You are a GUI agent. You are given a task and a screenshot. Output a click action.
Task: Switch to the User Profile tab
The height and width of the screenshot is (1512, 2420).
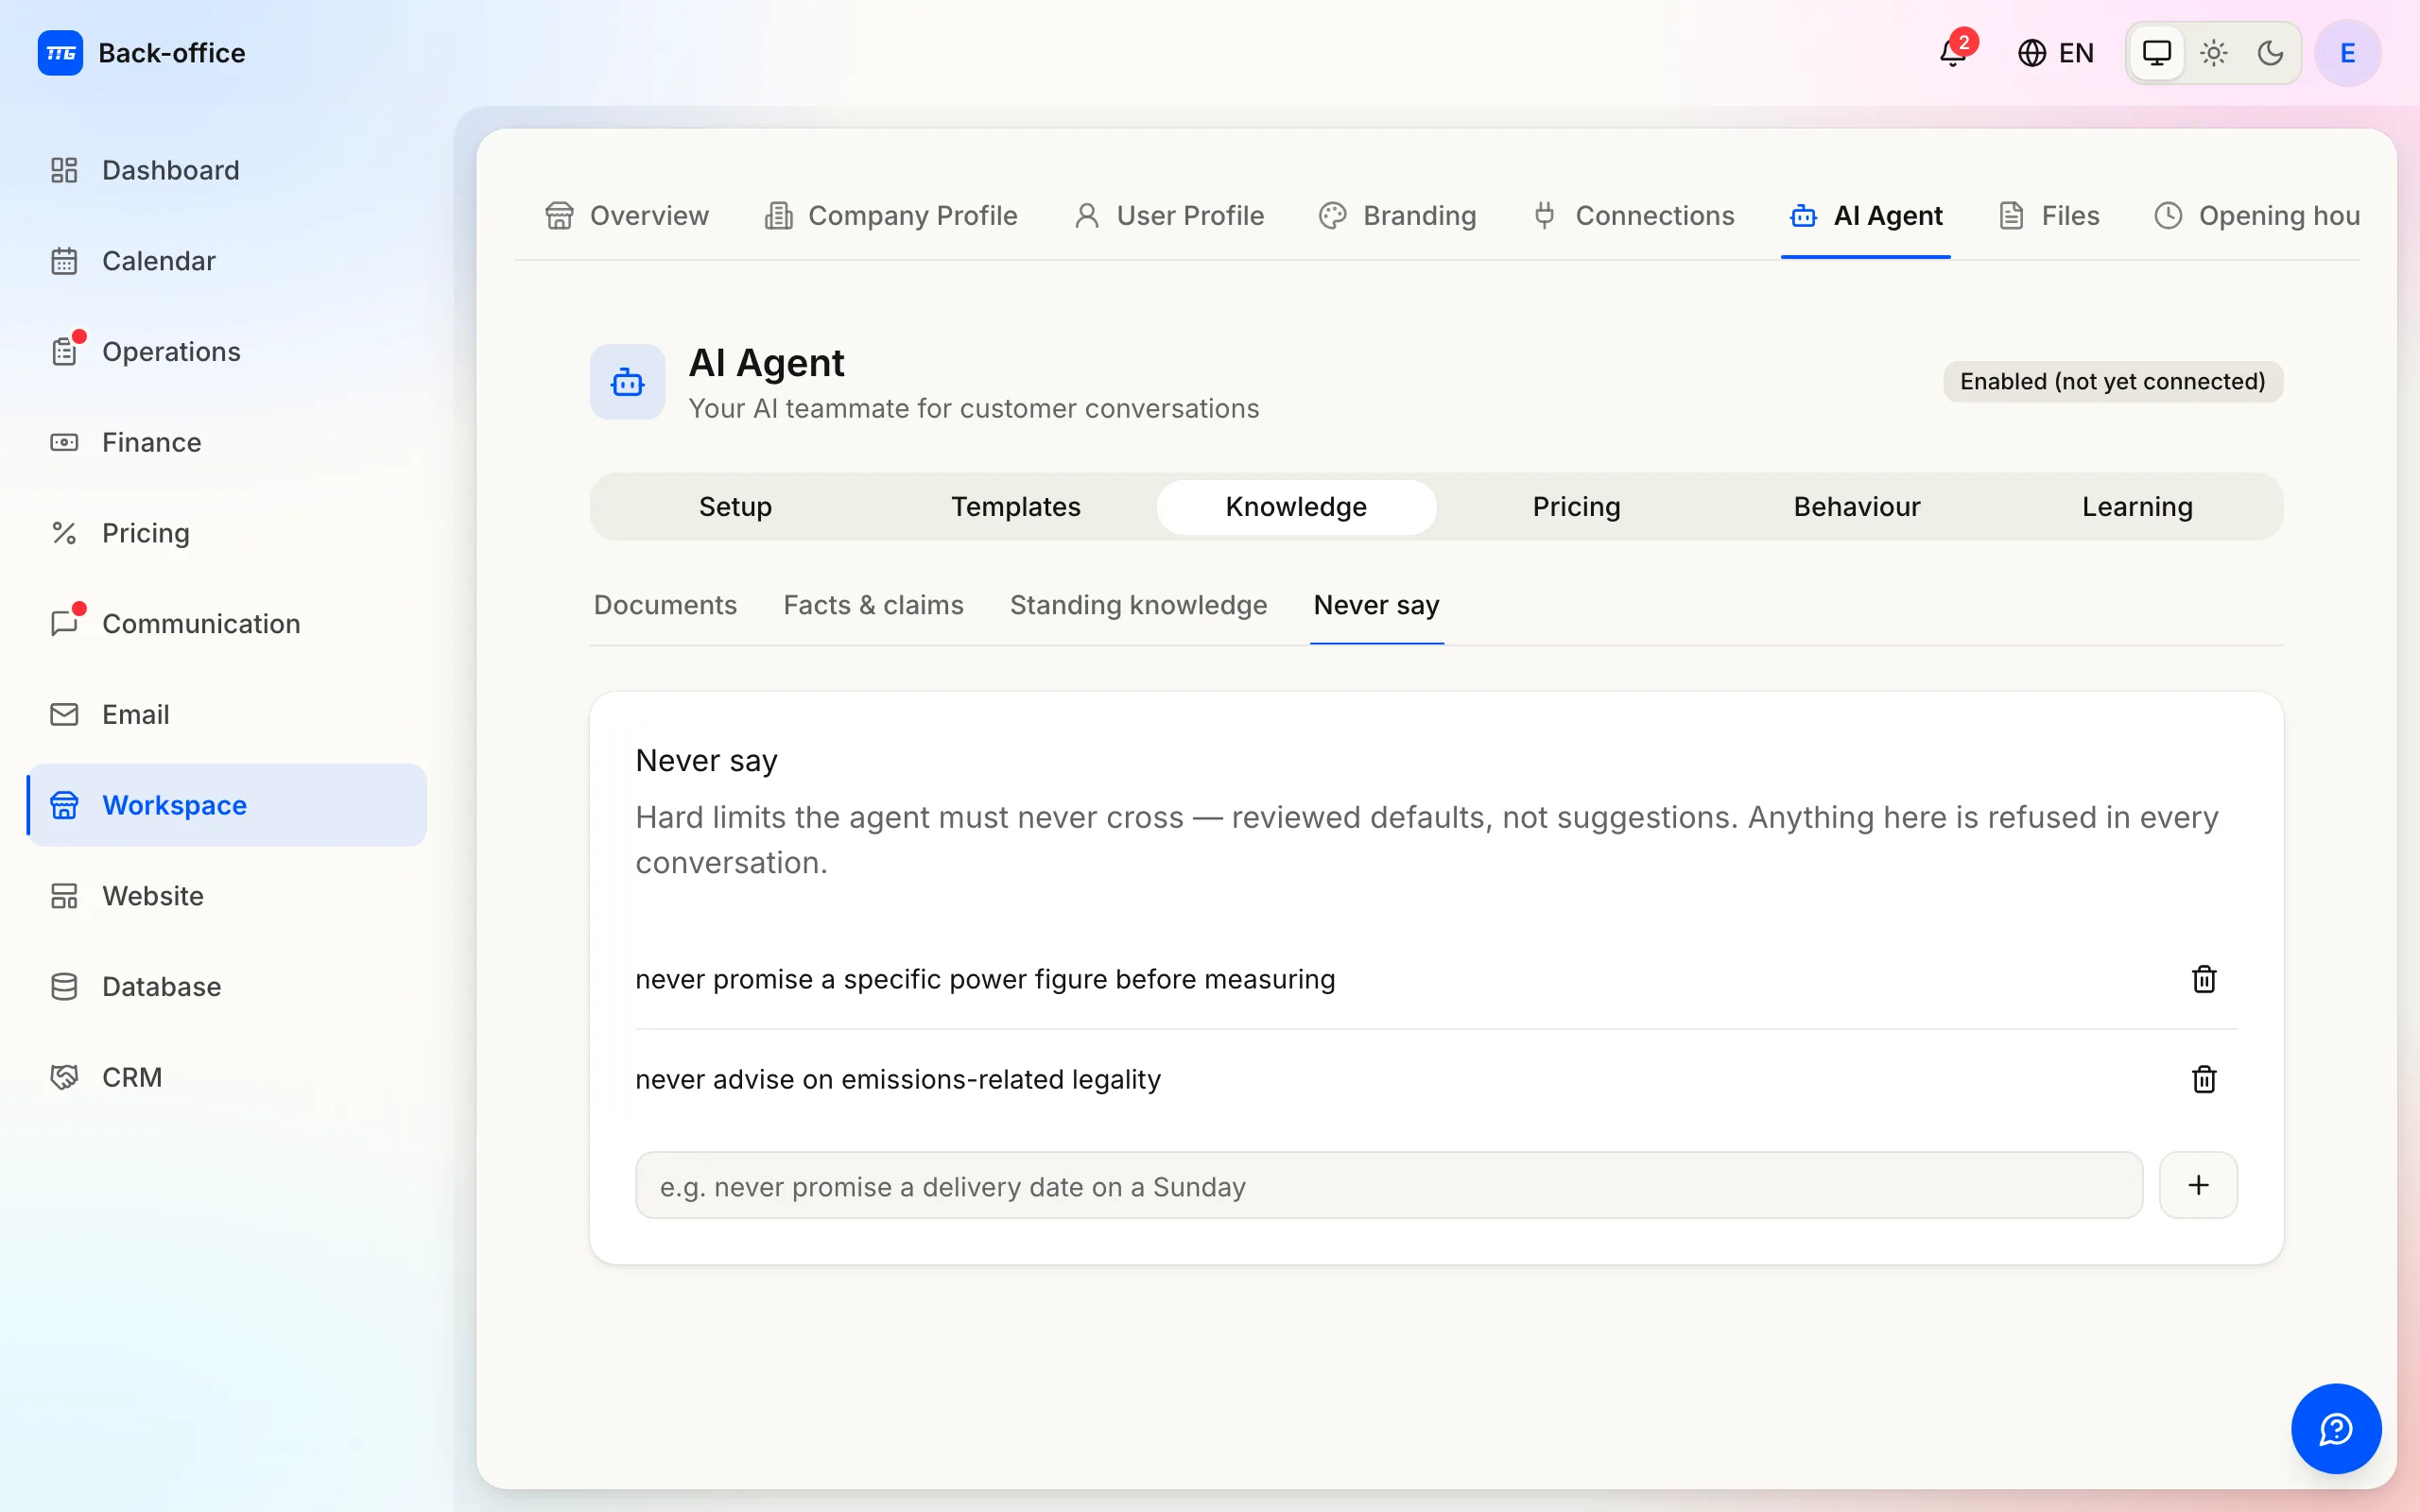(x=1169, y=216)
